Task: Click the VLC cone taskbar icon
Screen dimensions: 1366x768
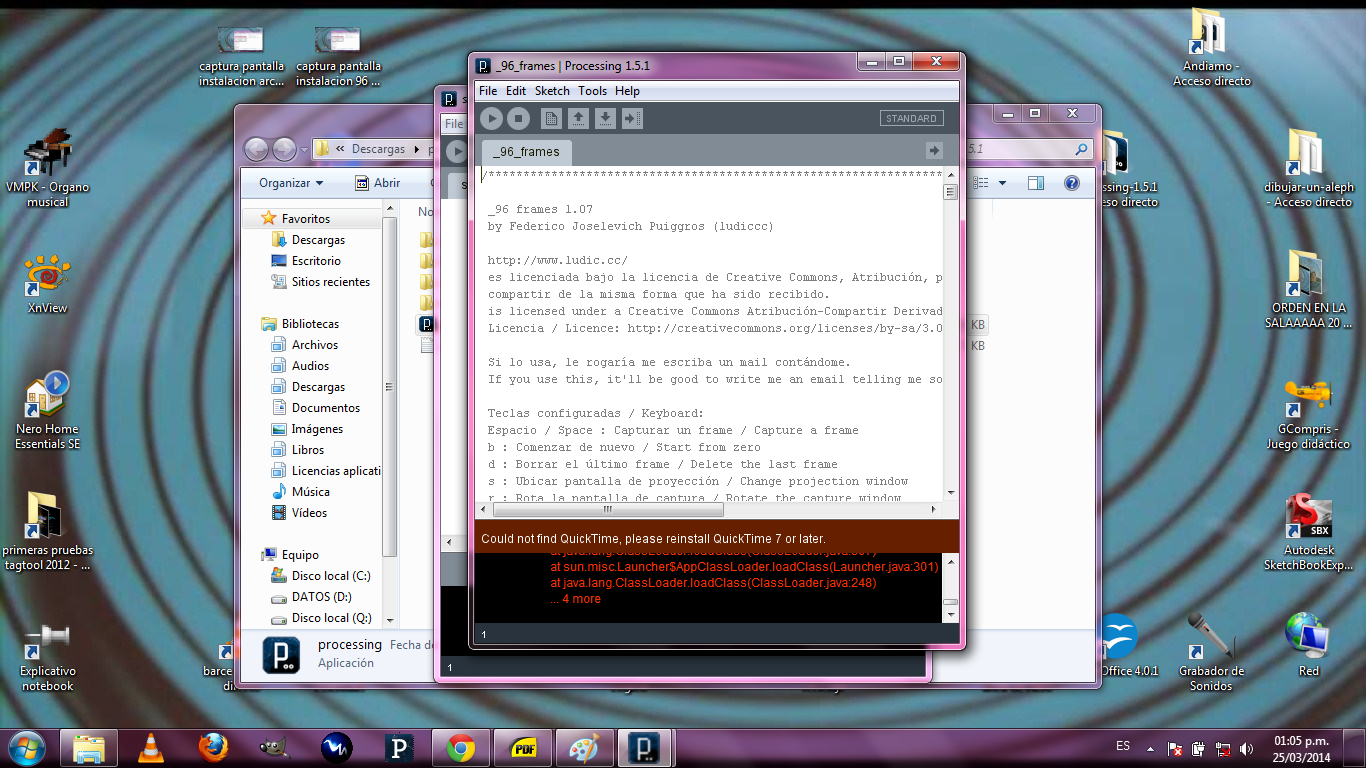Action: click(x=150, y=748)
